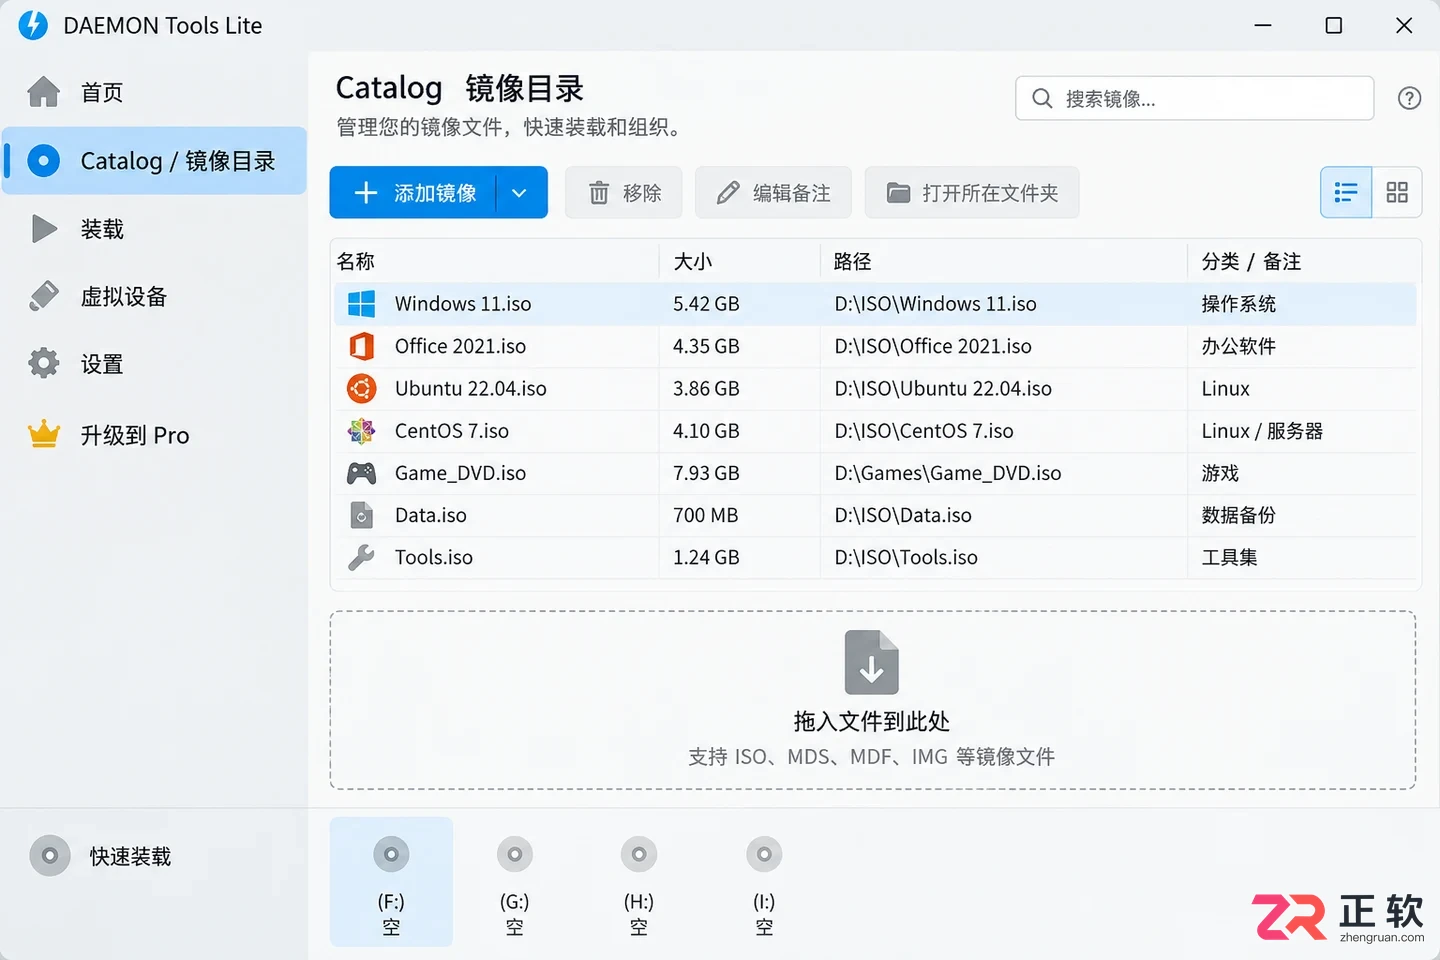The height and width of the screenshot is (960, 1440).
Task: Click the Windows 11.iso file icon
Action: [361, 304]
